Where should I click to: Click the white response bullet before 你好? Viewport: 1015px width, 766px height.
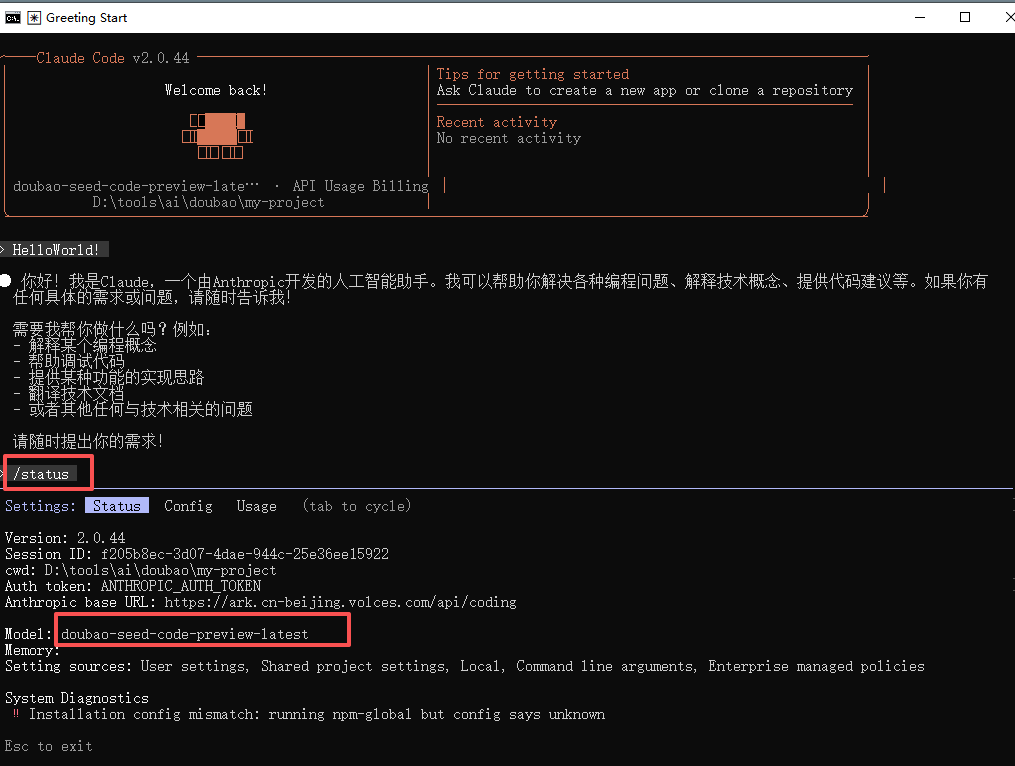click(x=6, y=280)
